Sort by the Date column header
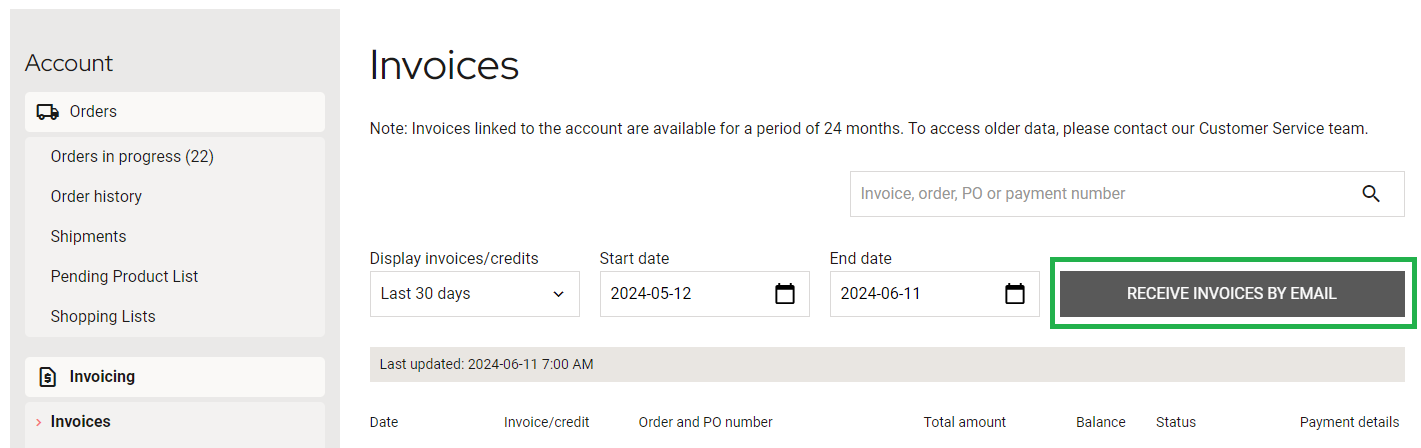Viewport: 1421px width, 448px height. click(384, 422)
